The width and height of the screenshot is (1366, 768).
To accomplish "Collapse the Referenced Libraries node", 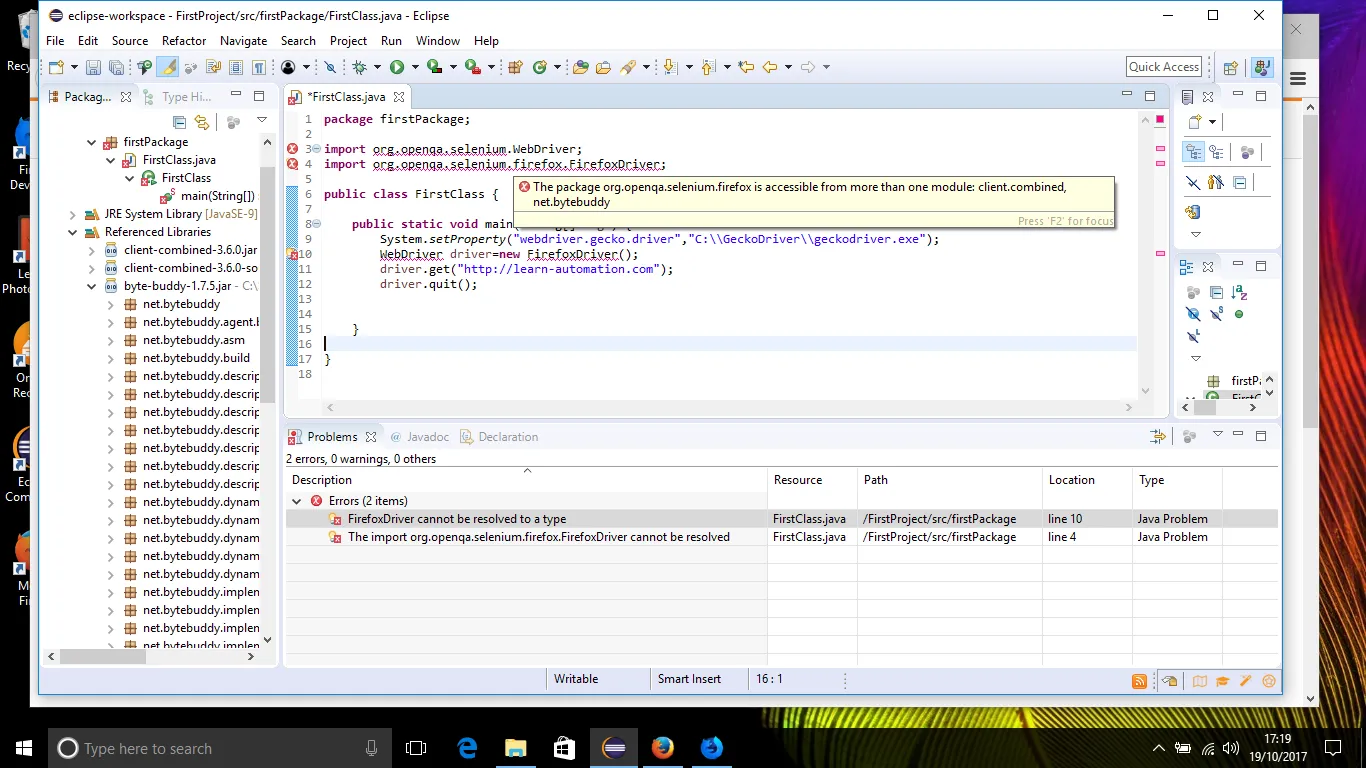I will click(73, 232).
